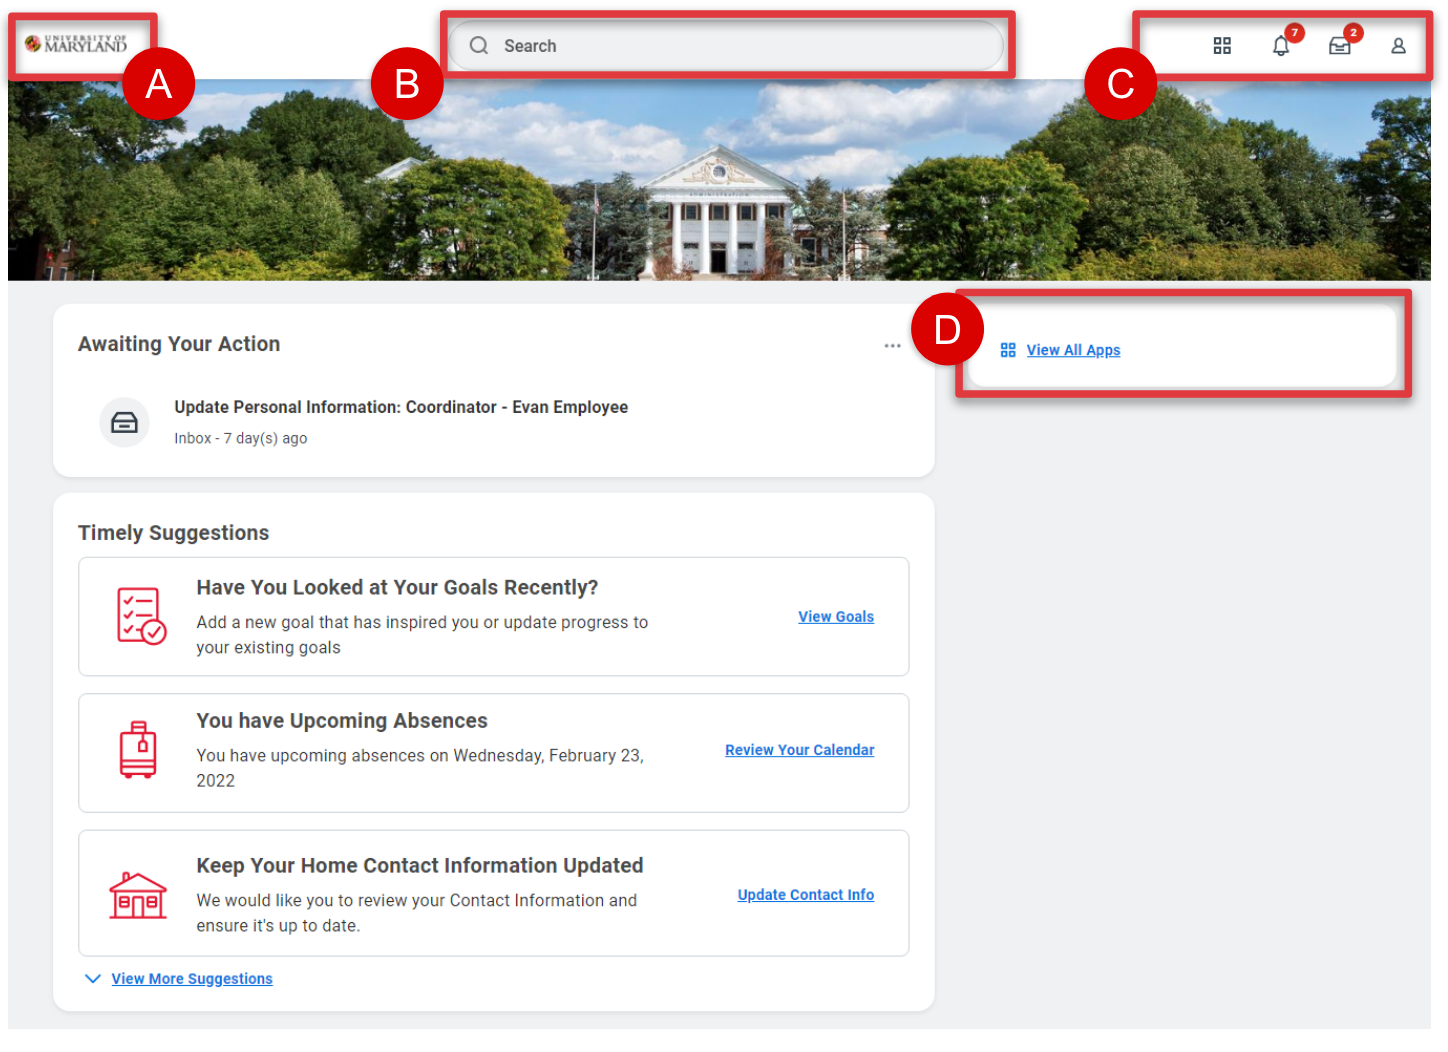The height and width of the screenshot is (1052, 1448).
Task: Click the grid icon next to View All Apps
Action: (1008, 350)
